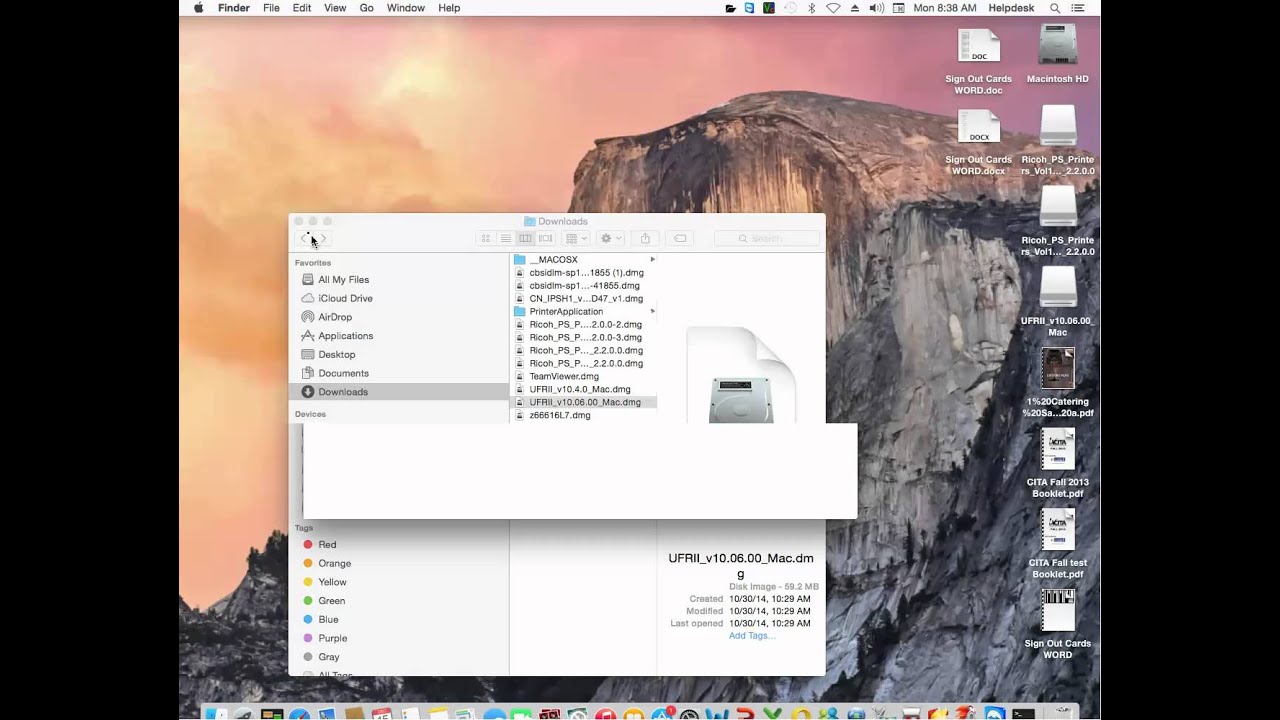Screen dimensions: 1280x720
Task: Click Add Tags… link in preview
Action: click(x=752, y=636)
